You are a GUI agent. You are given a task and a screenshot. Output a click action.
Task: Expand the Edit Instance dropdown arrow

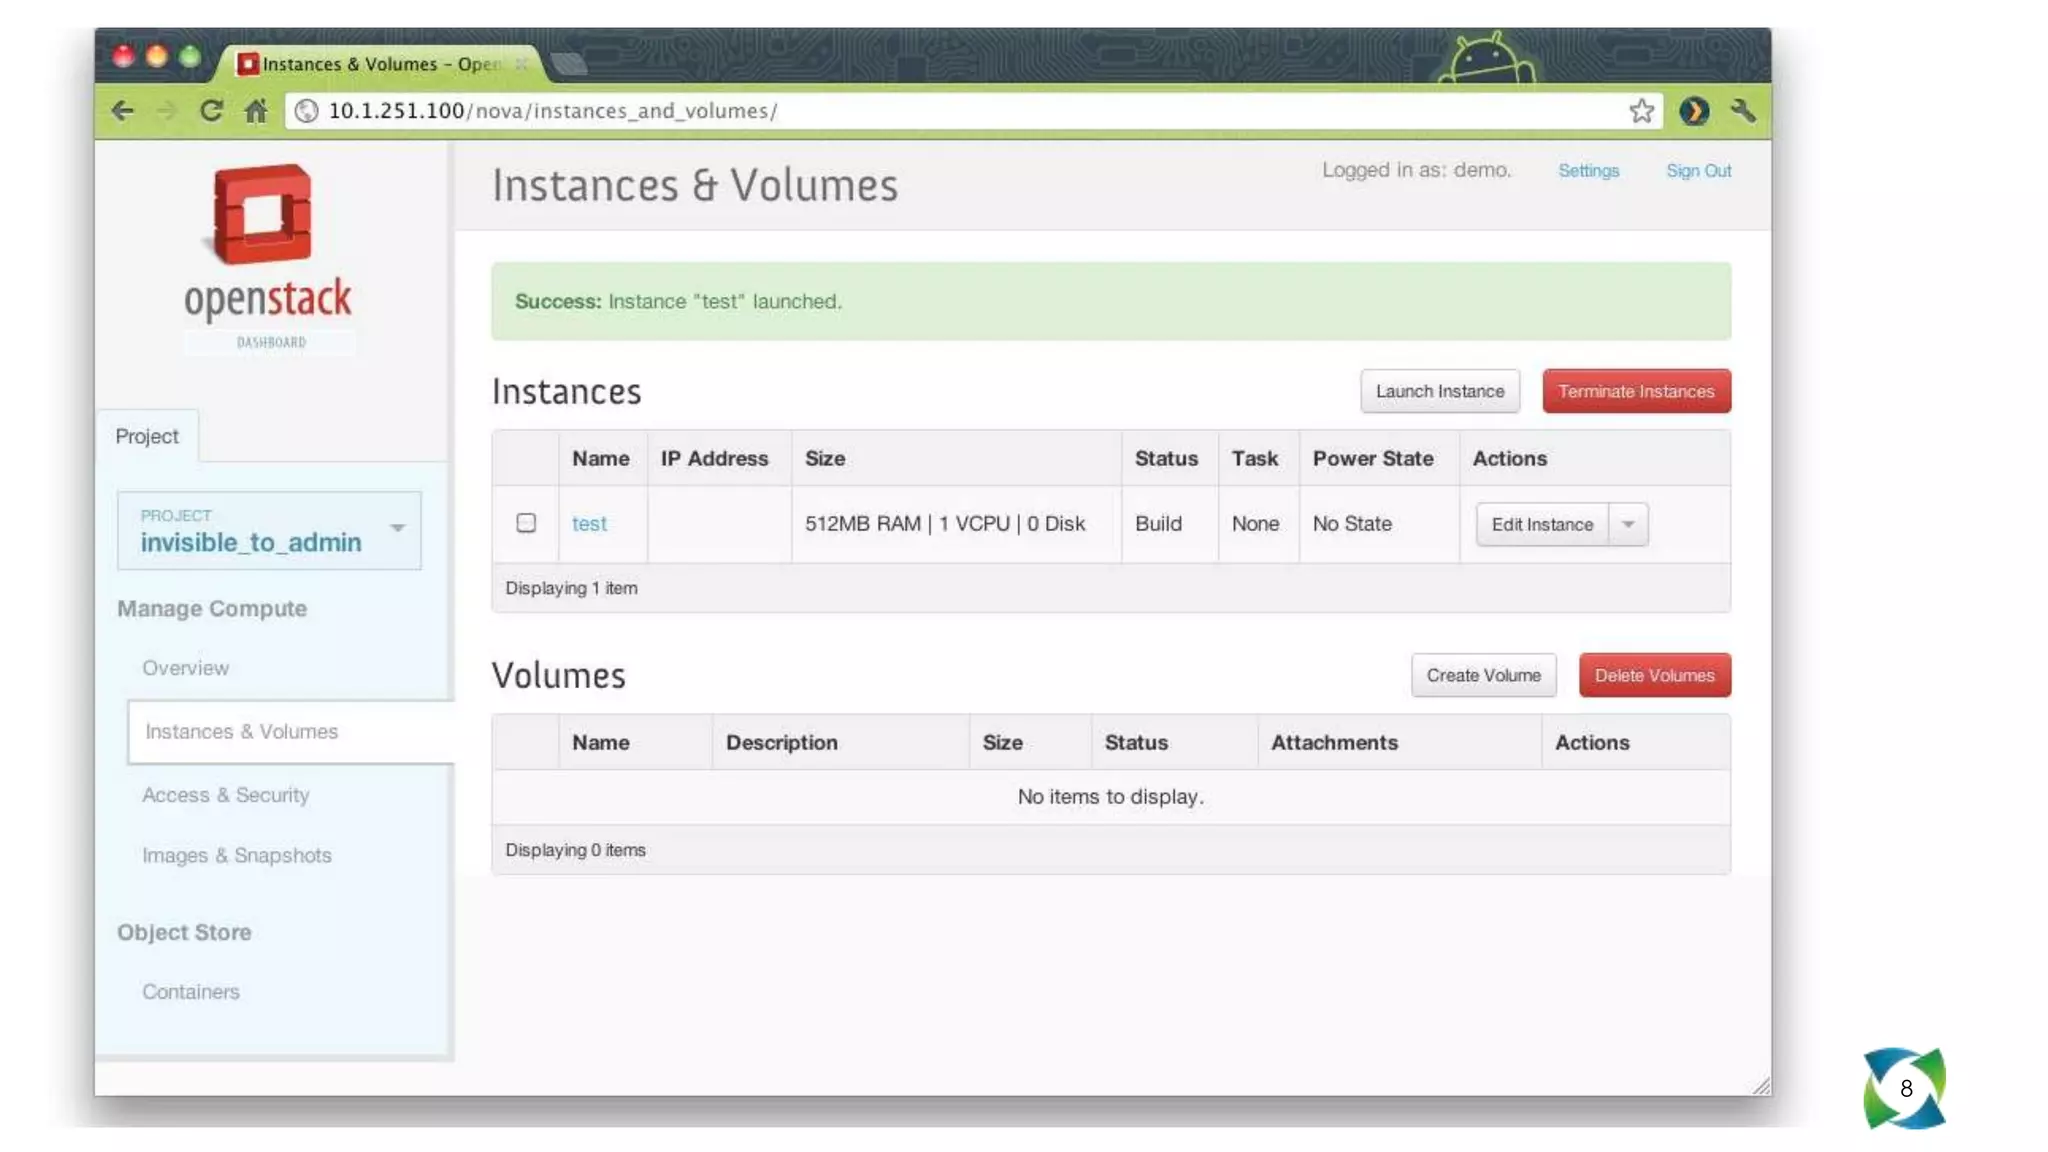coord(1628,524)
